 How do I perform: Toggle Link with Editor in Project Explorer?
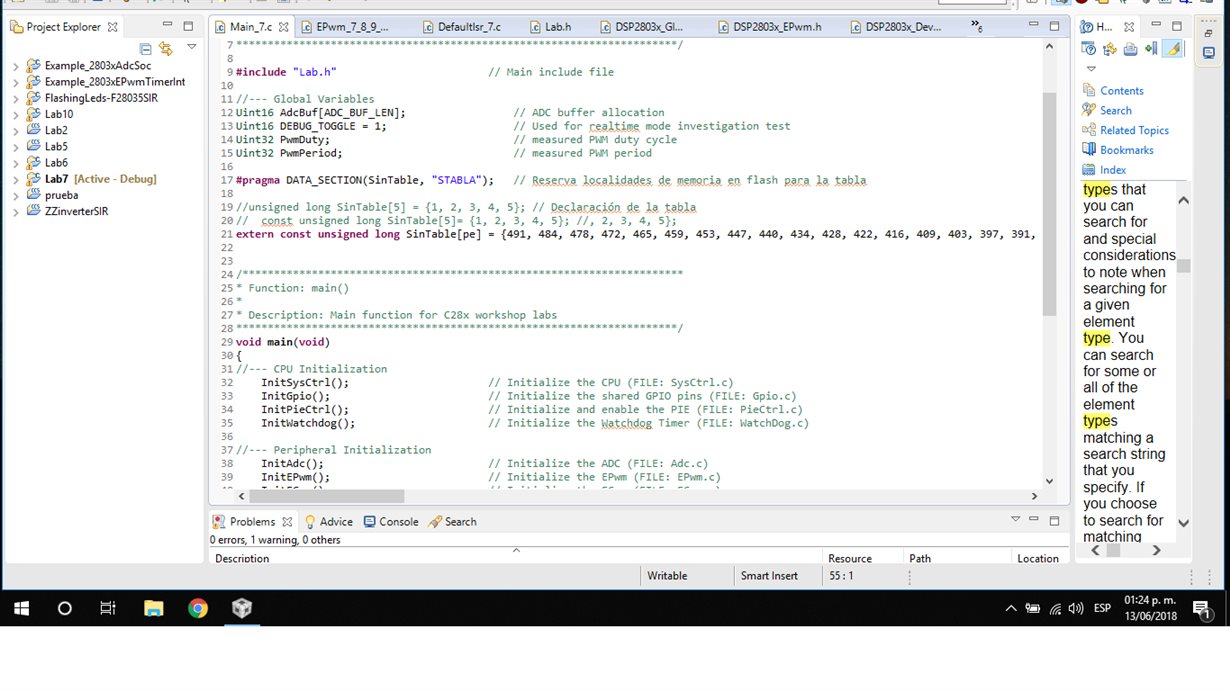166,48
